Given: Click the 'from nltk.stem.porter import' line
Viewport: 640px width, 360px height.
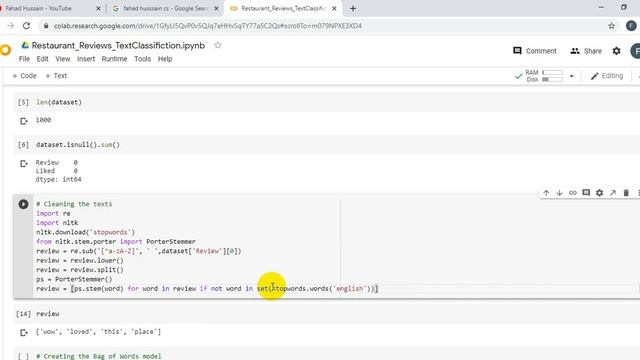Looking at the screenshot, I should [116, 242].
